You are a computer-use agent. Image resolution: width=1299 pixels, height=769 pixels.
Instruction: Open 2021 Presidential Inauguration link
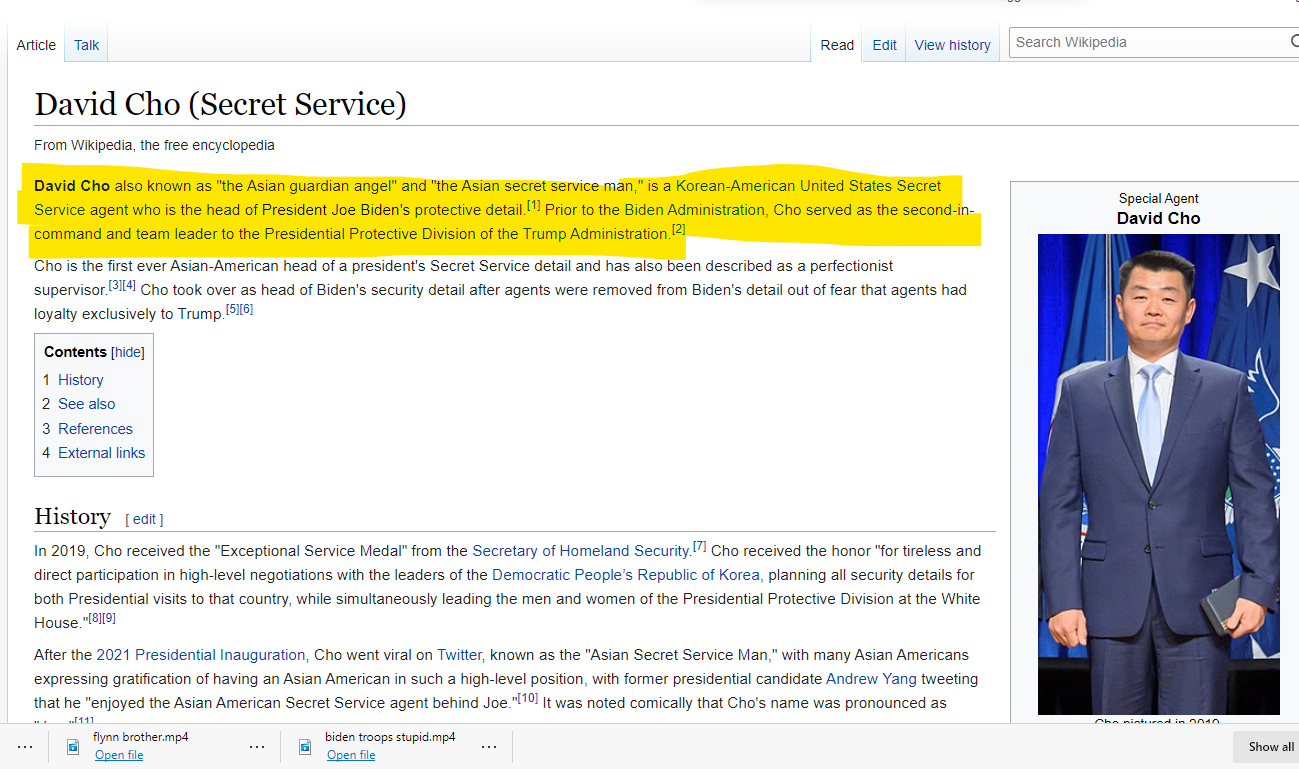[x=200, y=655]
